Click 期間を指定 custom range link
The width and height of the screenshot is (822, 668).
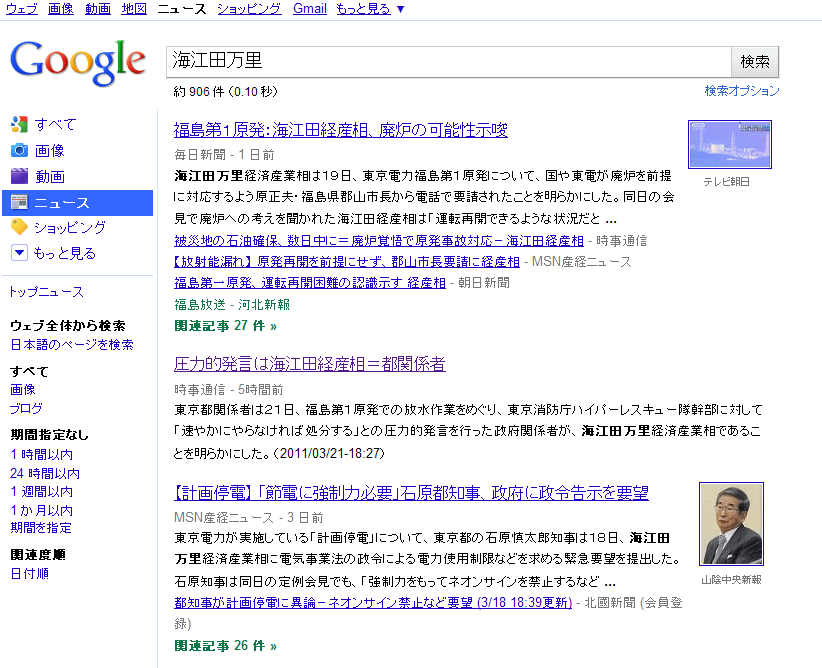click(x=41, y=527)
